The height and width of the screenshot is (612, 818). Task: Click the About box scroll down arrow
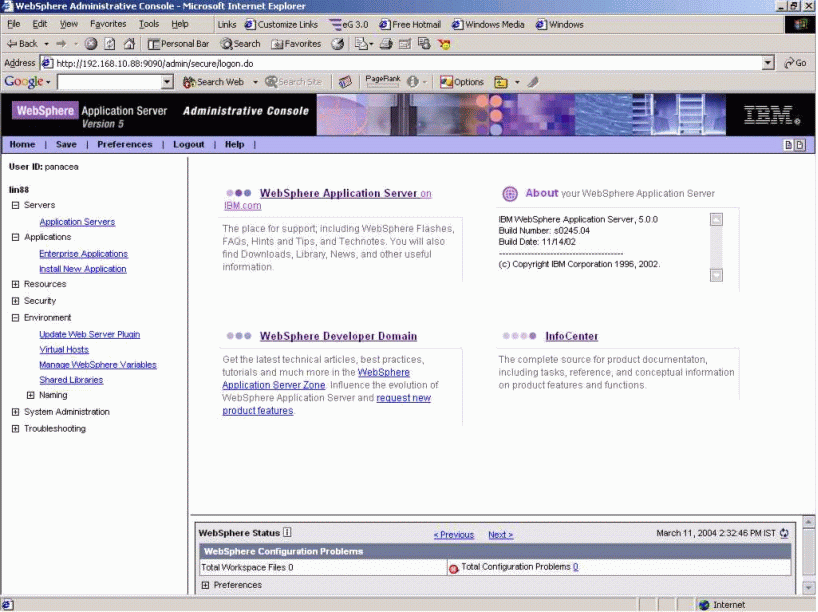point(716,275)
